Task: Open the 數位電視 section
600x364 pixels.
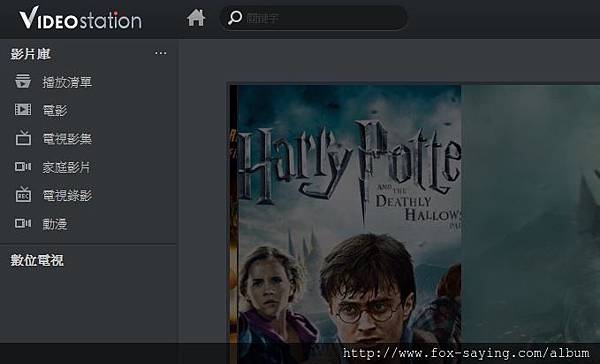Action: [37, 260]
